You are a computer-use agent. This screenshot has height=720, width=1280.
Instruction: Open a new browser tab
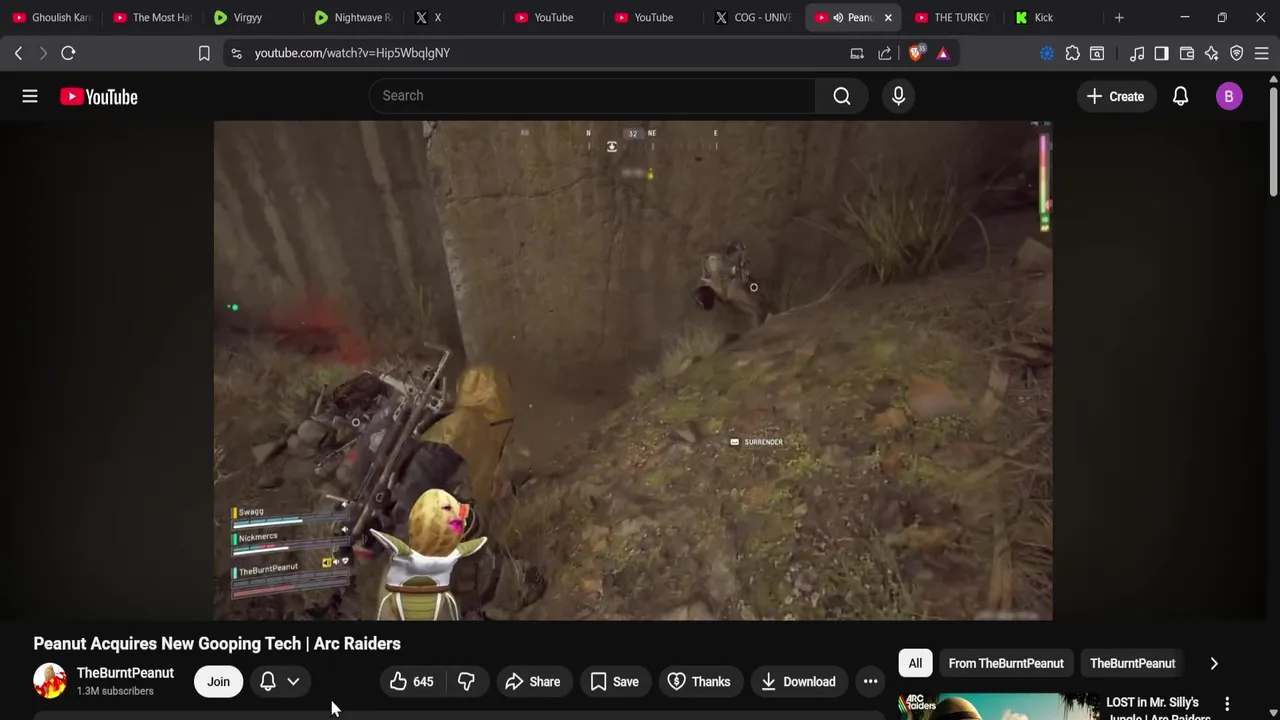pos(1119,17)
